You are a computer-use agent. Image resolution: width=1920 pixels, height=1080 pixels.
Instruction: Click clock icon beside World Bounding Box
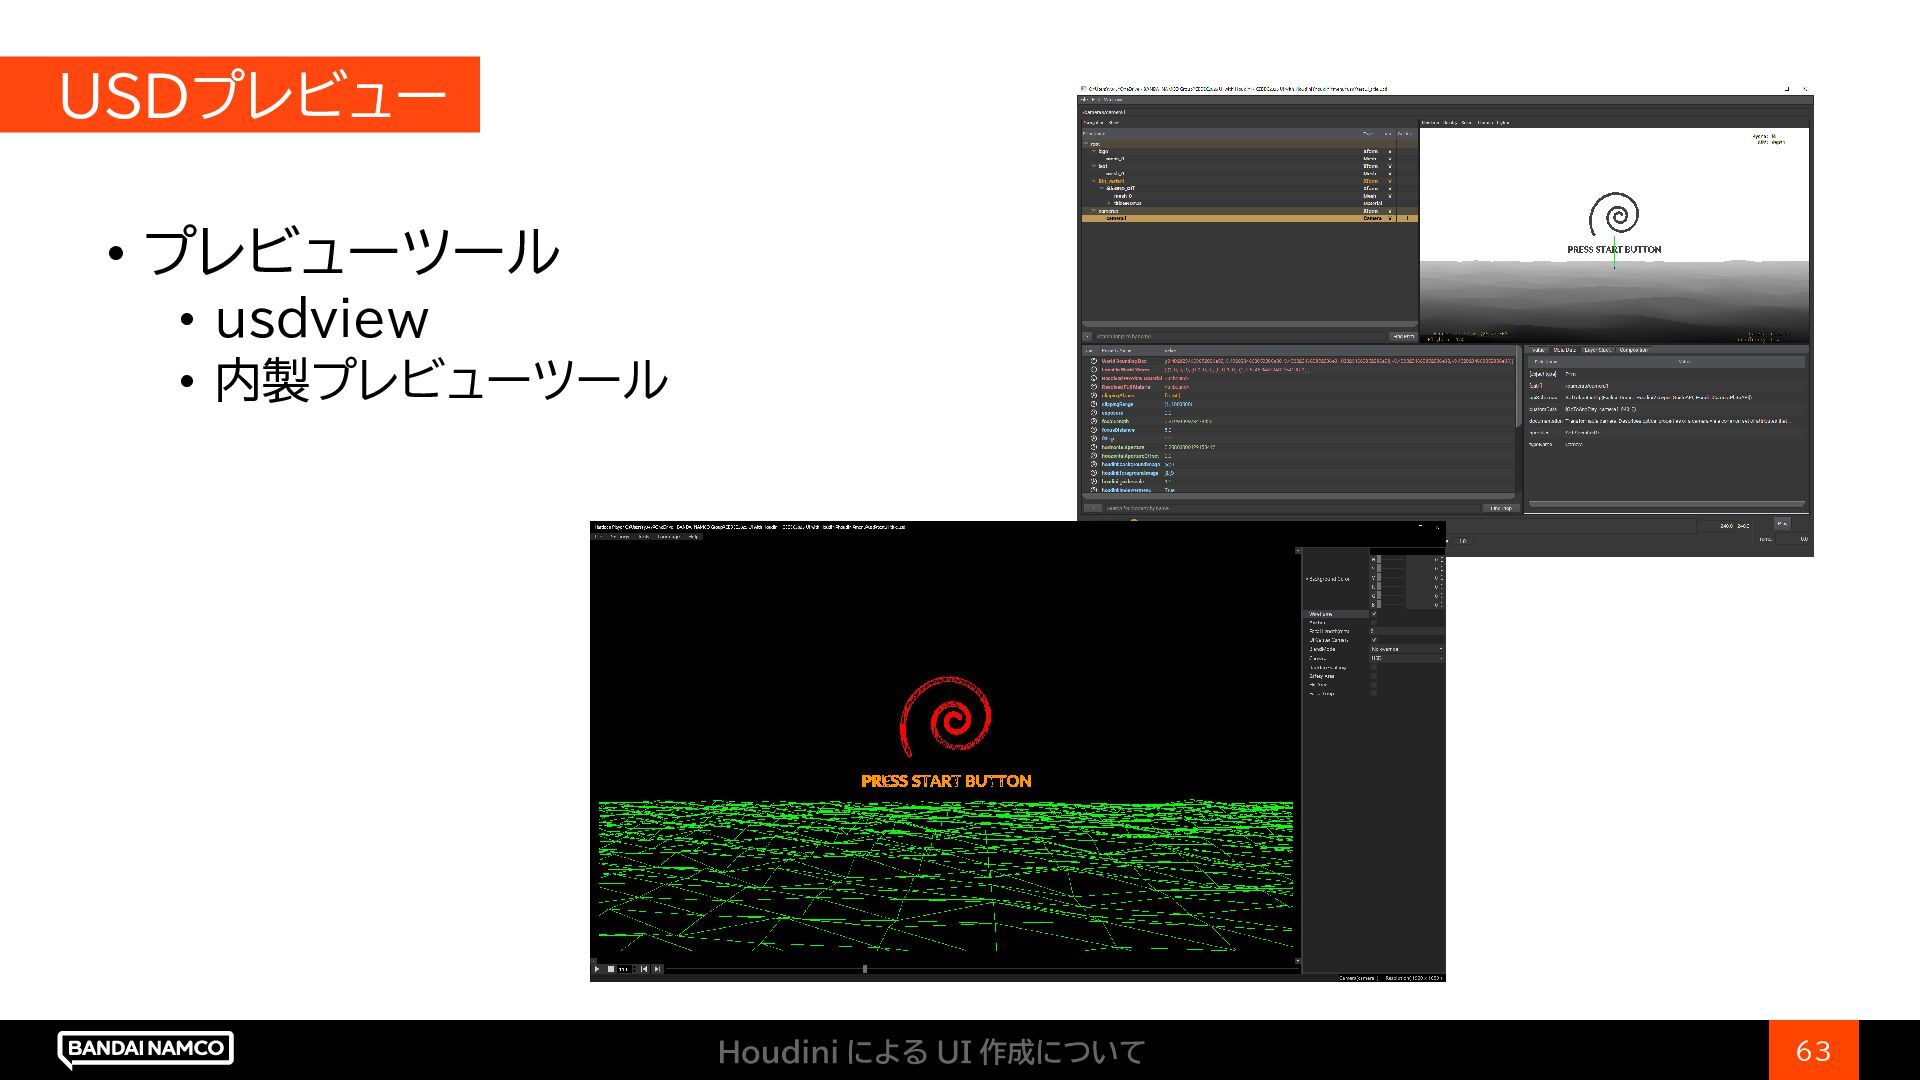(1094, 361)
